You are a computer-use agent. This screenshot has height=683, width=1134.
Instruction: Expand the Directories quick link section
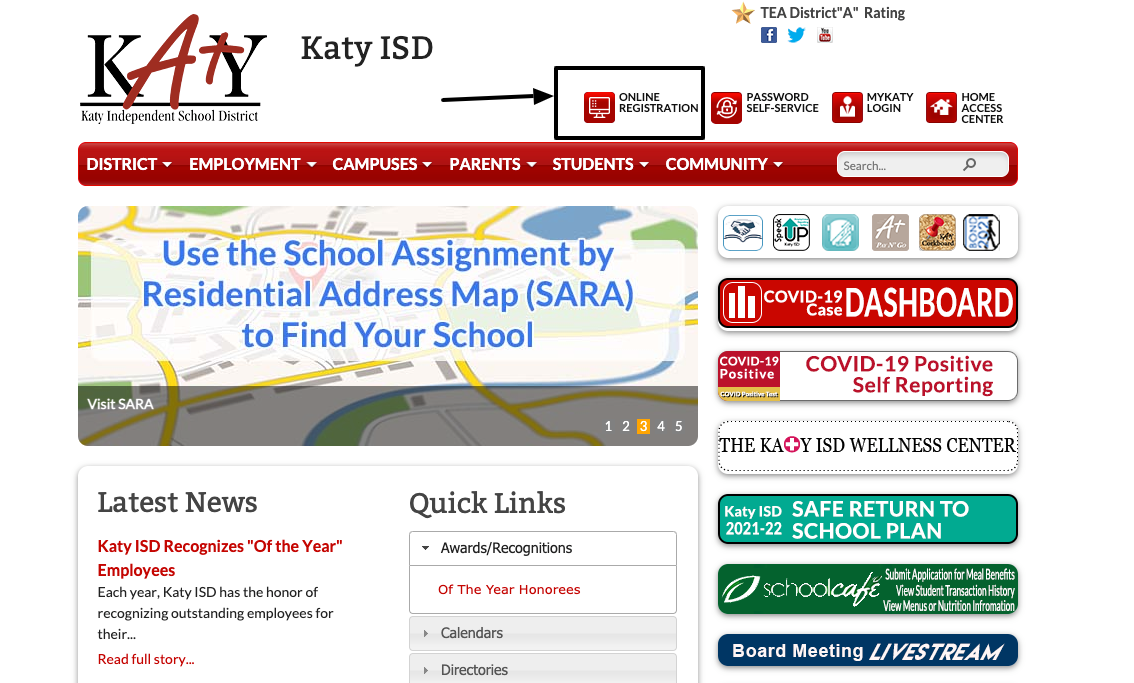542,669
